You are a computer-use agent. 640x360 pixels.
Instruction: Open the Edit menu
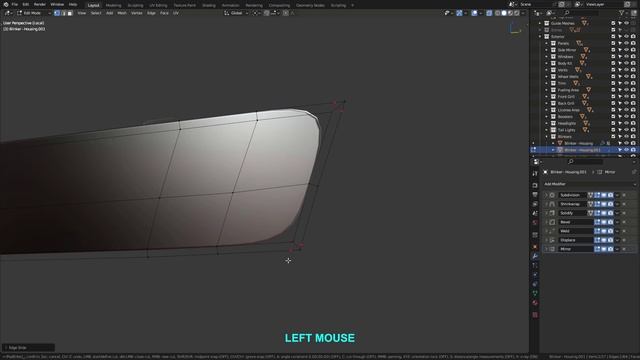(x=26, y=4)
